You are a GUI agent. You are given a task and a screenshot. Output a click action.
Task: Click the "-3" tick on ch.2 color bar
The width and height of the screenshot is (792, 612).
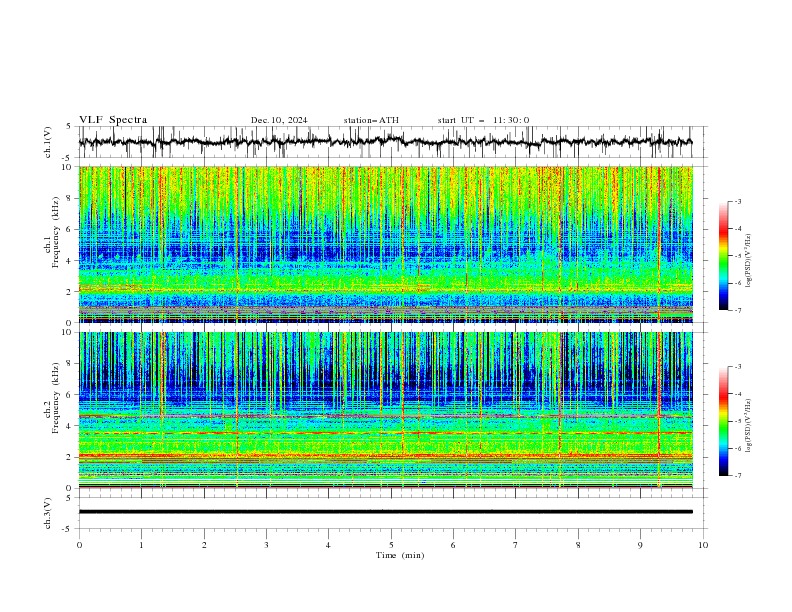[737, 367]
